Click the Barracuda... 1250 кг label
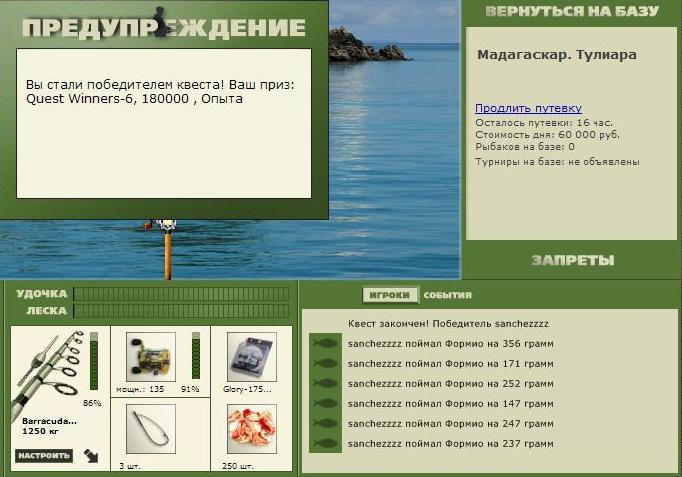Screen dimensions: 682x477 click(49, 426)
